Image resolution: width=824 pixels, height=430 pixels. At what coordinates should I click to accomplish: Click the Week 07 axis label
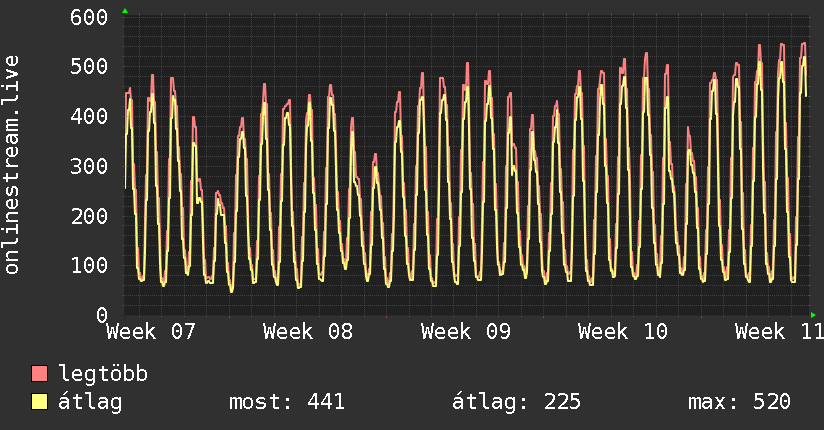(x=151, y=332)
